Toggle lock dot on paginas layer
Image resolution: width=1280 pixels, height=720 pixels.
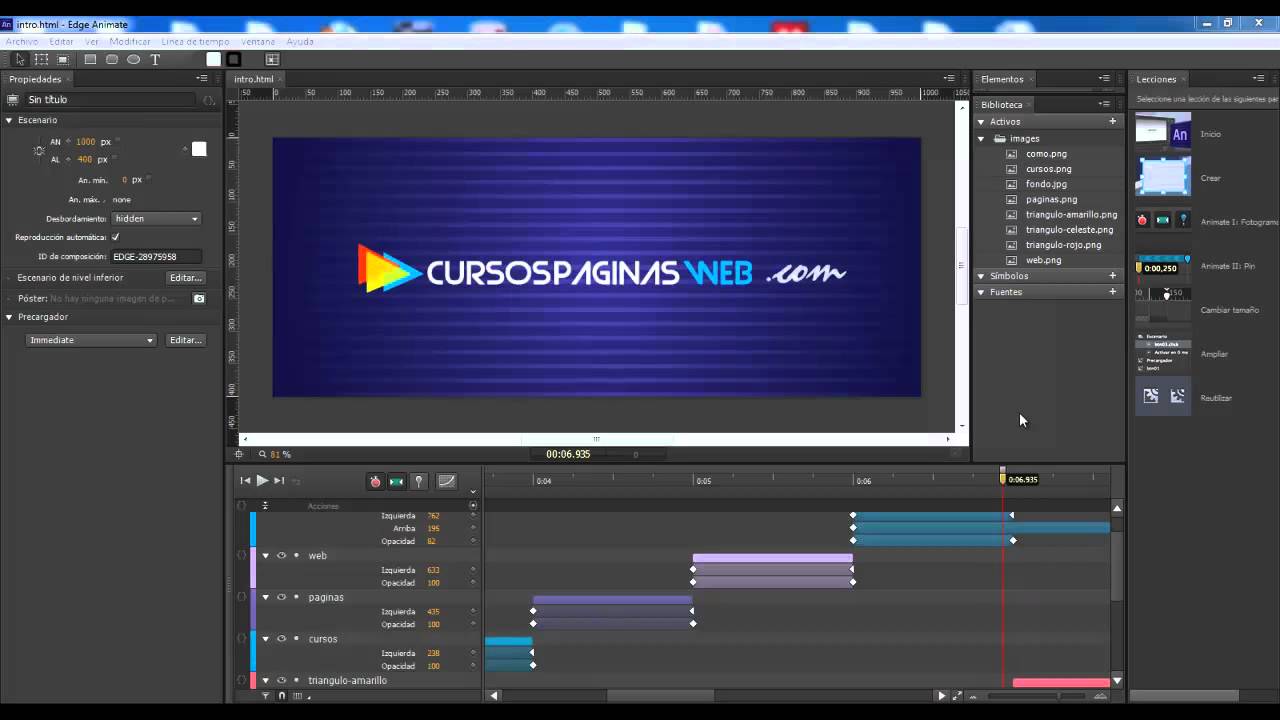(296, 597)
